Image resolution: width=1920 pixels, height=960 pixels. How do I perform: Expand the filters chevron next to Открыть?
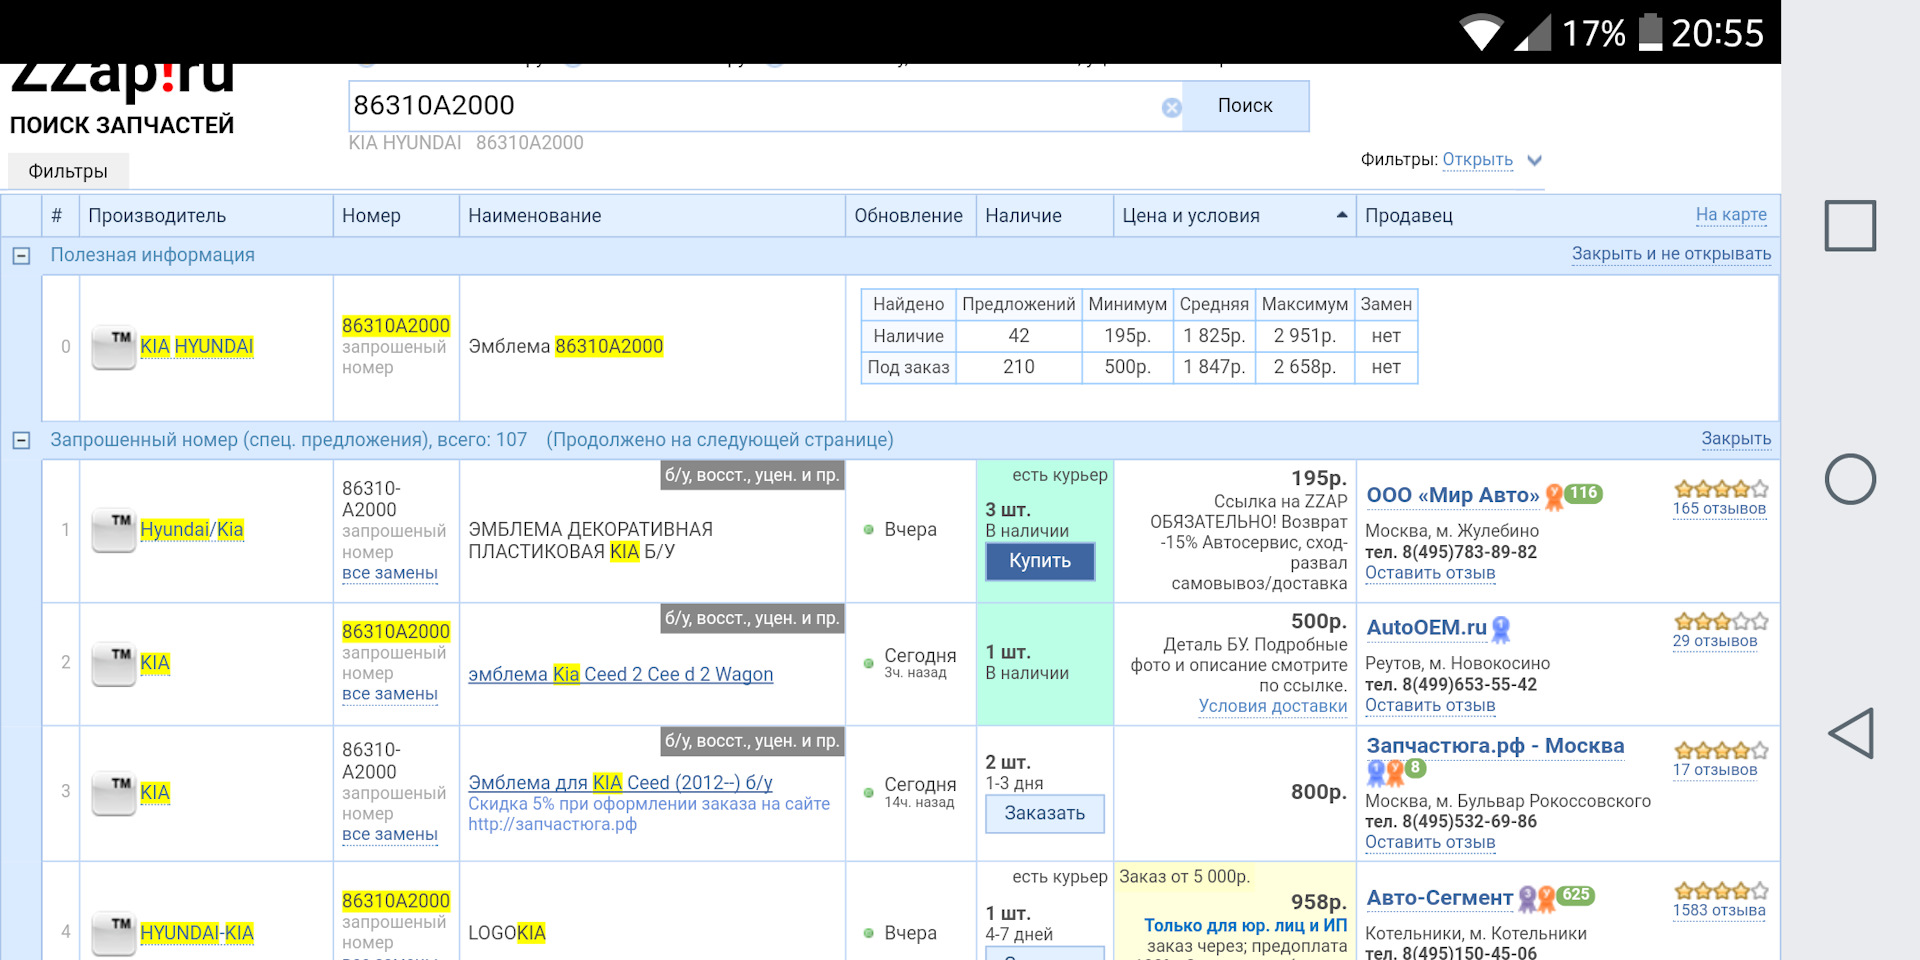(x=1534, y=160)
